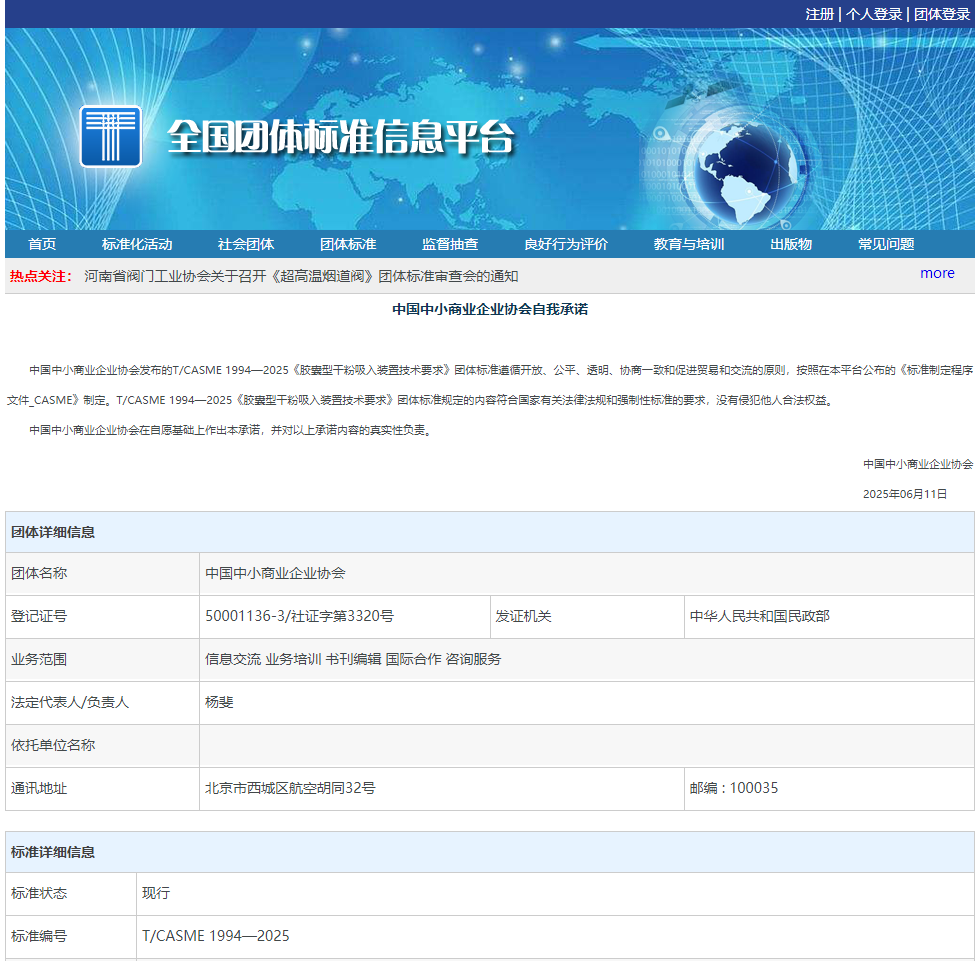Open the 团体标准 navigation item
This screenshot has height=961, width=979.
(x=348, y=244)
